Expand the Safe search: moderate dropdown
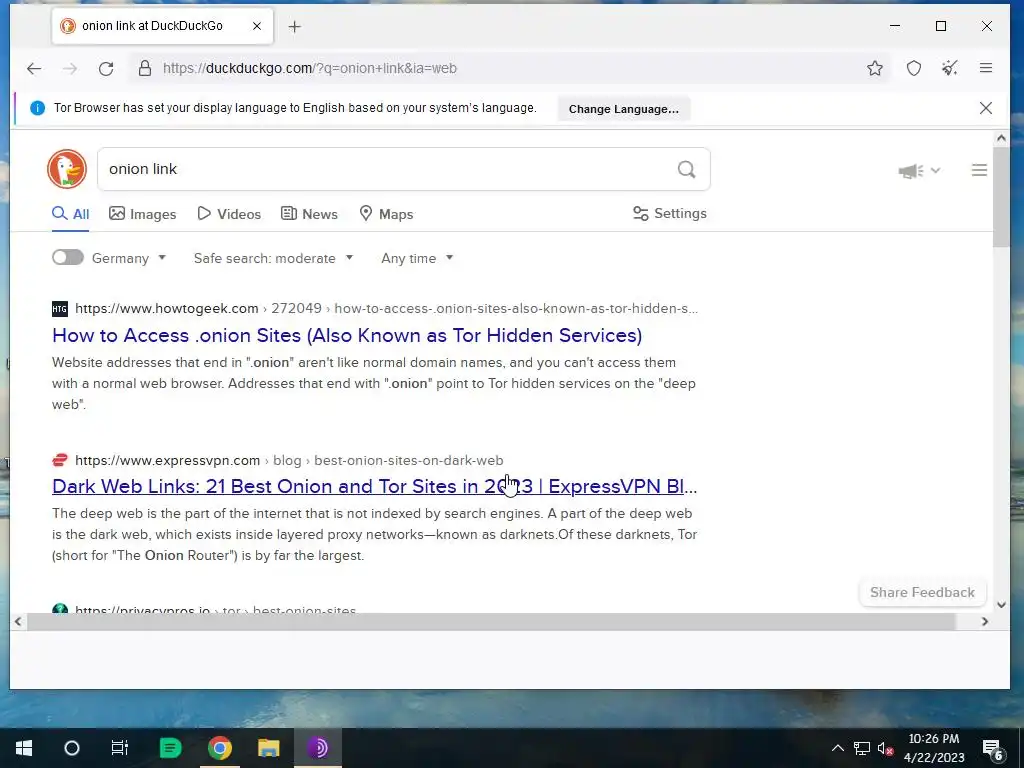Image resolution: width=1024 pixels, height=768 pixels. [x=274, y=258]
